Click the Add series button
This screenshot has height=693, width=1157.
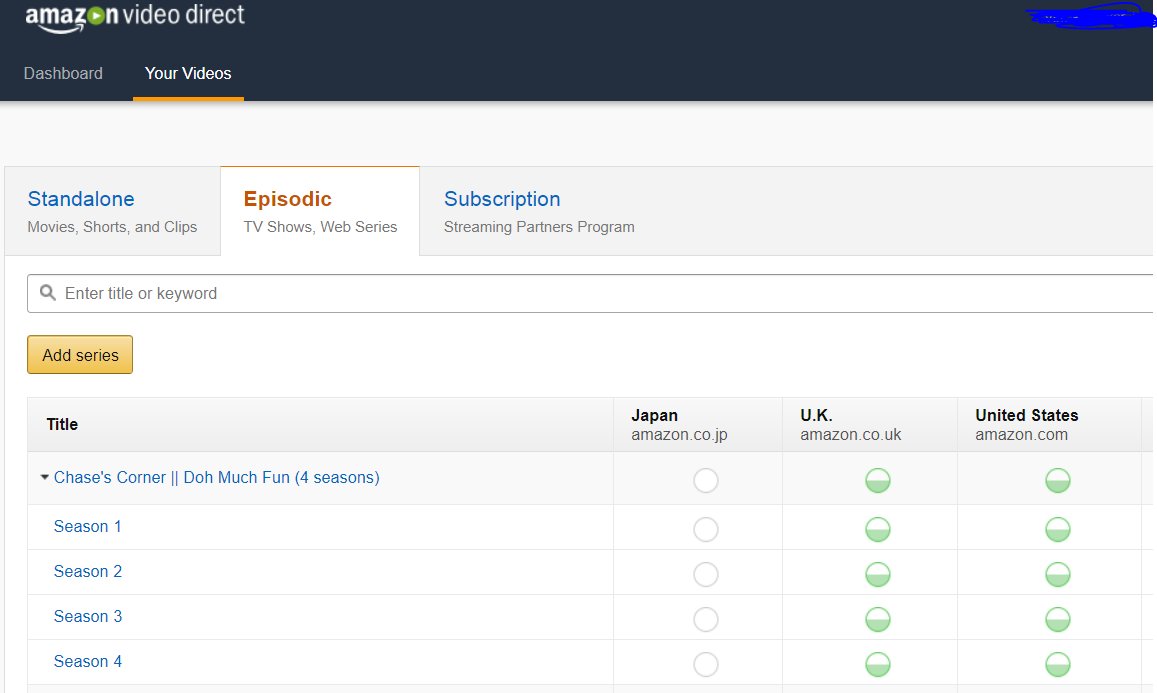[x=80, y=355]
